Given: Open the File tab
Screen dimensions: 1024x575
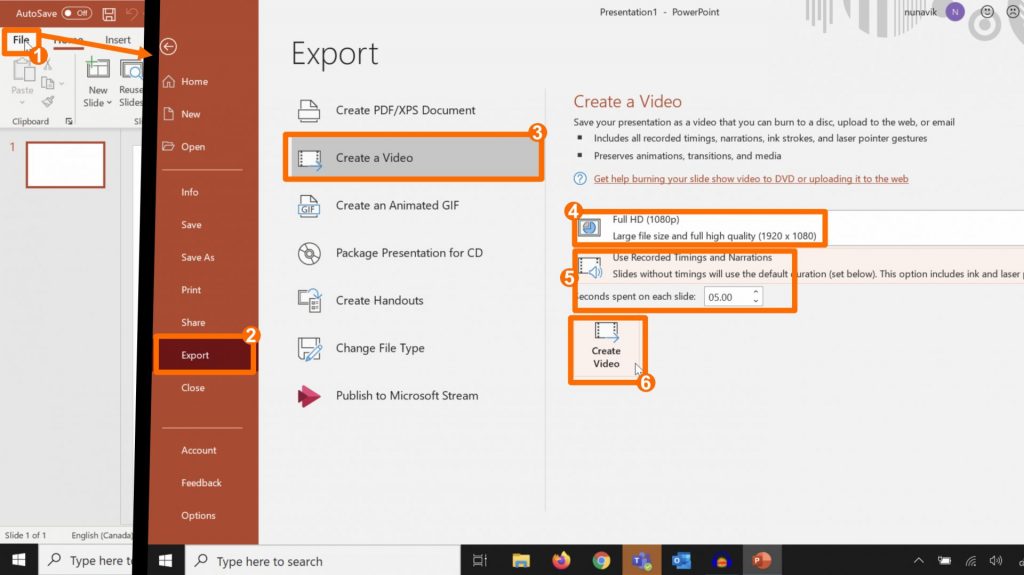Looking at the screenshot, I should (x=21, y=40).
